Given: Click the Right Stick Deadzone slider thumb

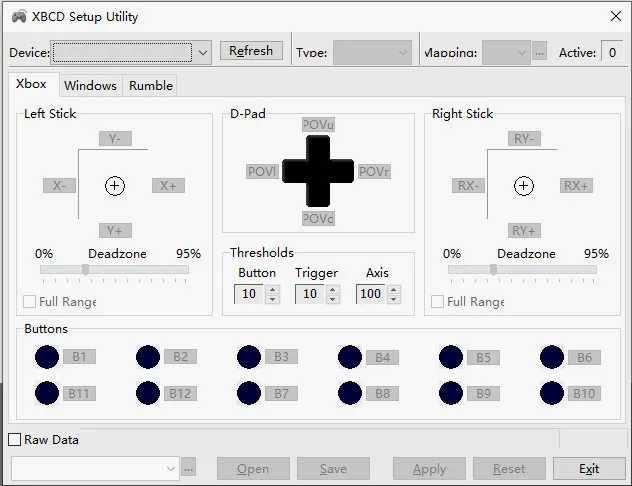Looking at the screenshot, I should (x=493, y=270).
